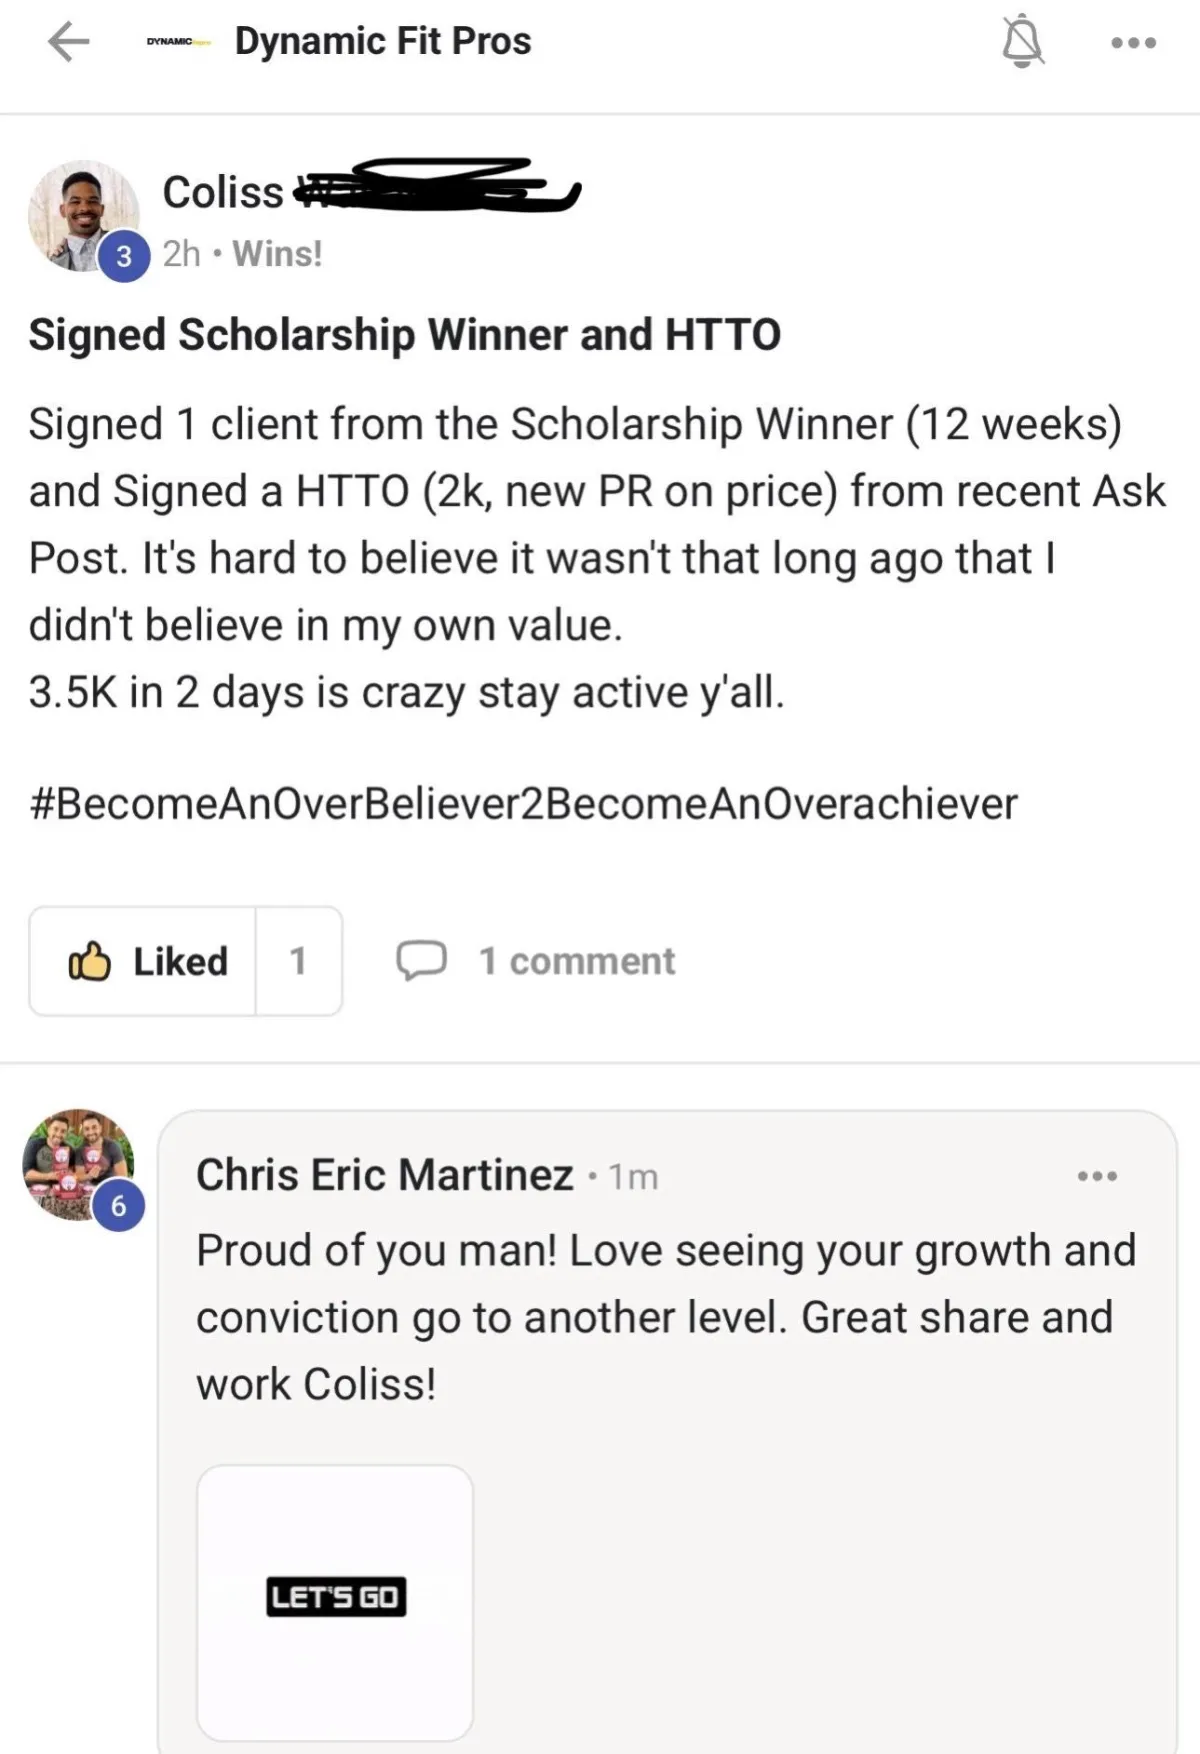Open the Wins! category link

point(277,254)
